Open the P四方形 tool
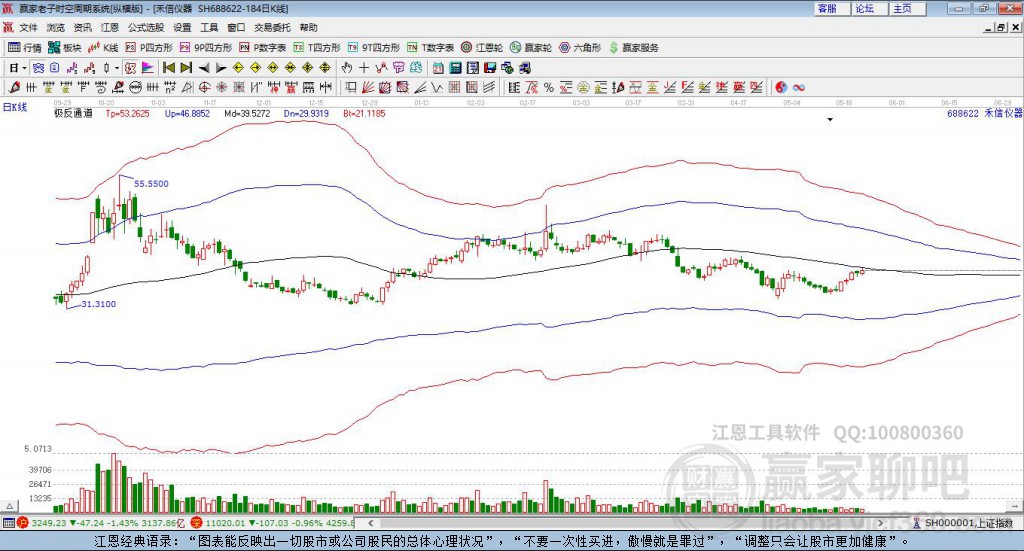This screenshot has height=551, width=1024. (149, 48)
